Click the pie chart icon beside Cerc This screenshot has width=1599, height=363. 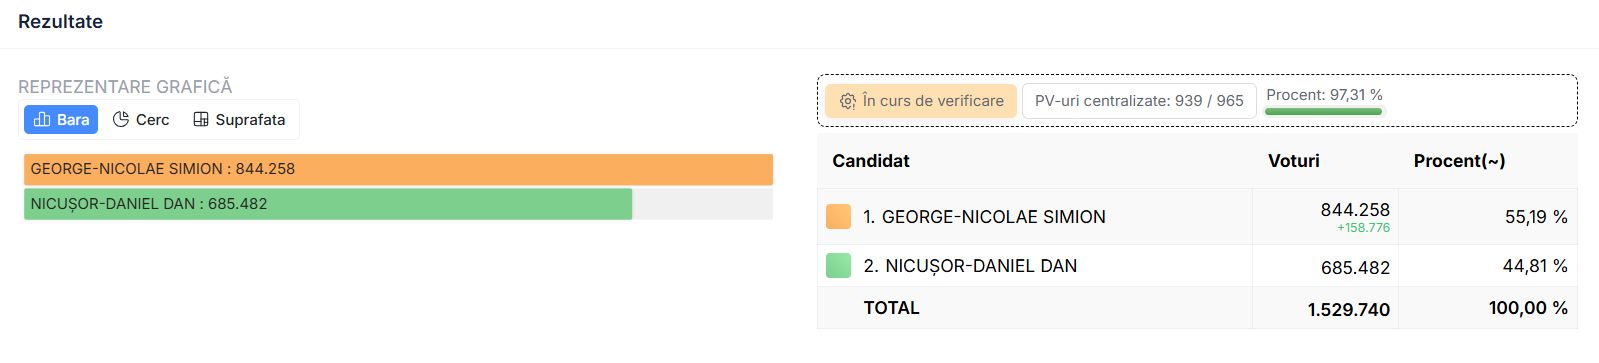coord(121,119)
